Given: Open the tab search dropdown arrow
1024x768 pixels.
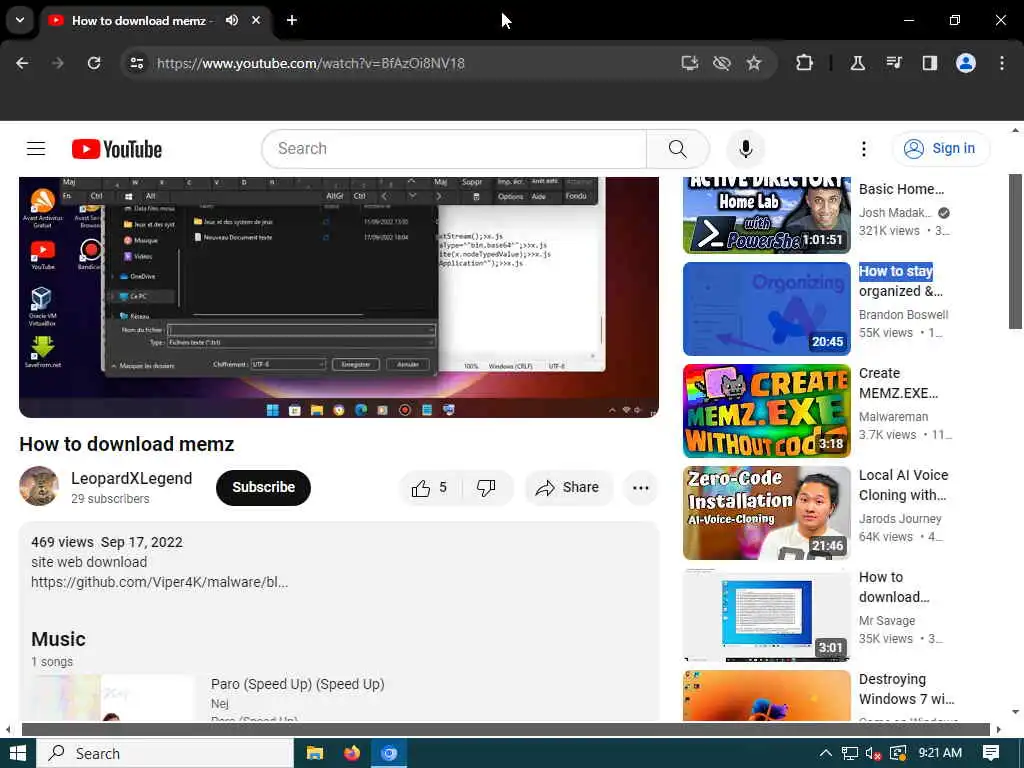Looking at the screenshot, I should tap(20, 20).
